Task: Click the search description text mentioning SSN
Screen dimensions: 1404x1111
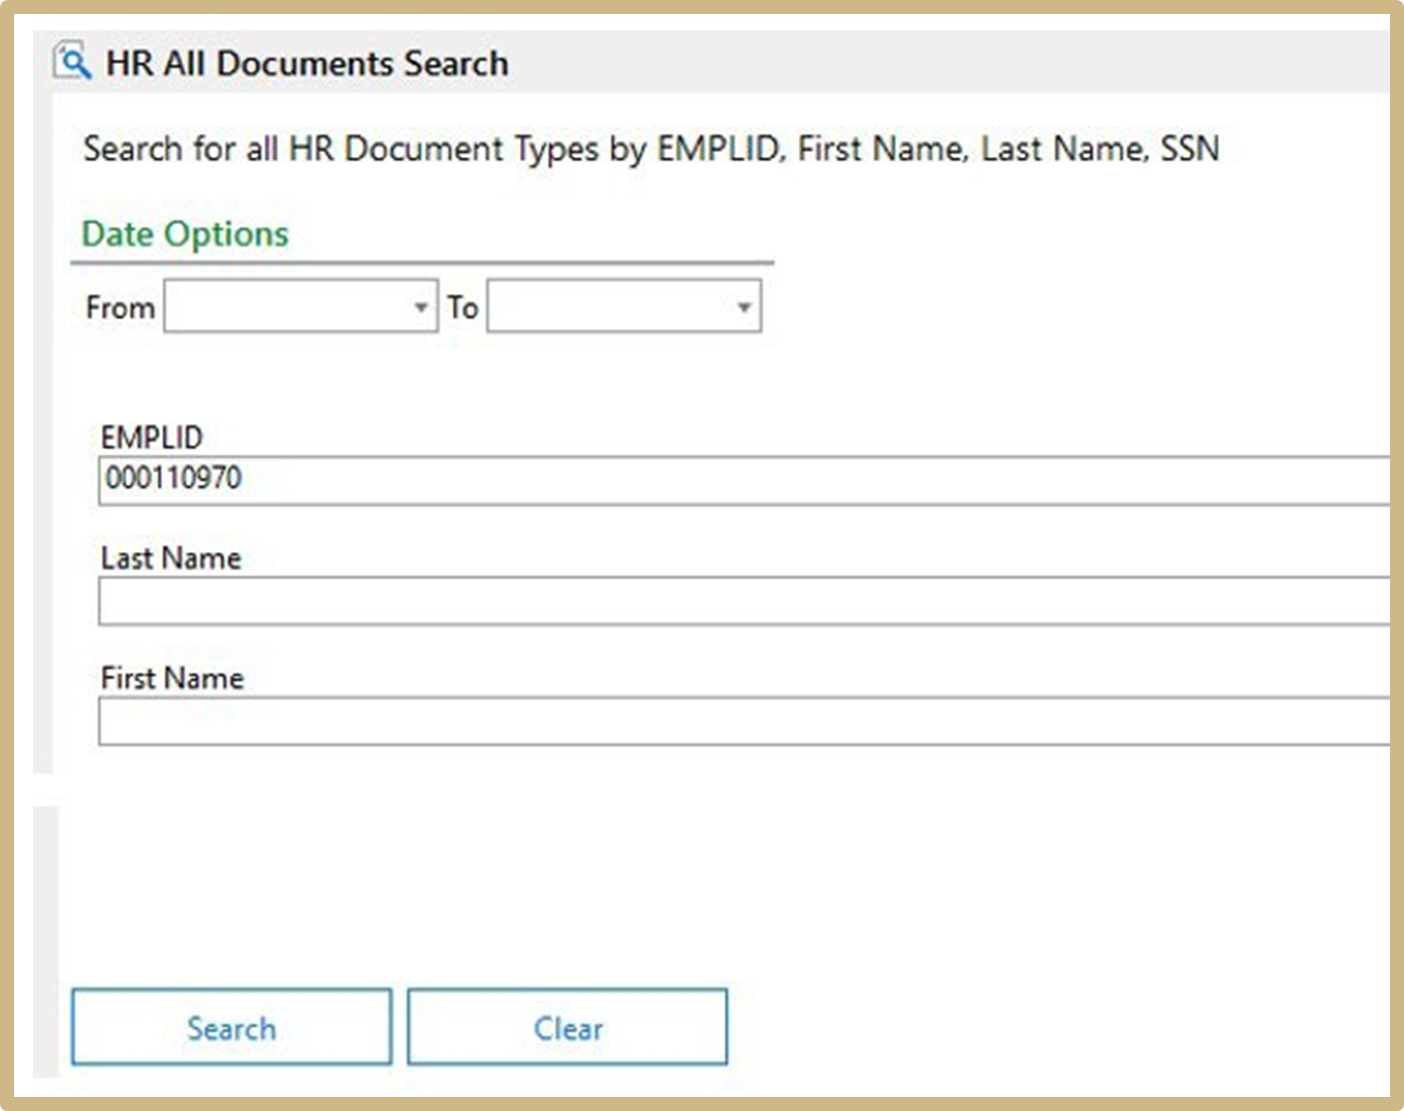Action: pos(650,149)
